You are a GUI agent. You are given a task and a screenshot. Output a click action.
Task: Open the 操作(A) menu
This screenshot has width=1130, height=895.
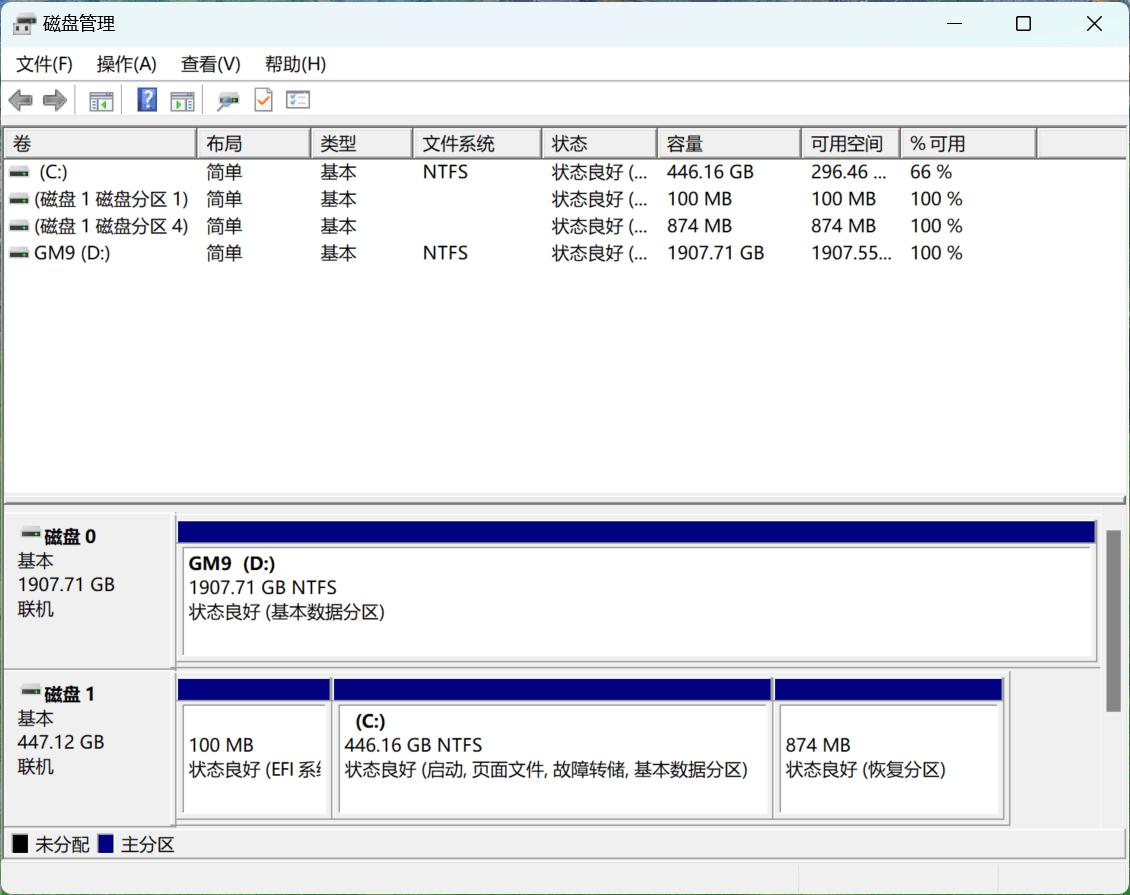coord(126,64)
